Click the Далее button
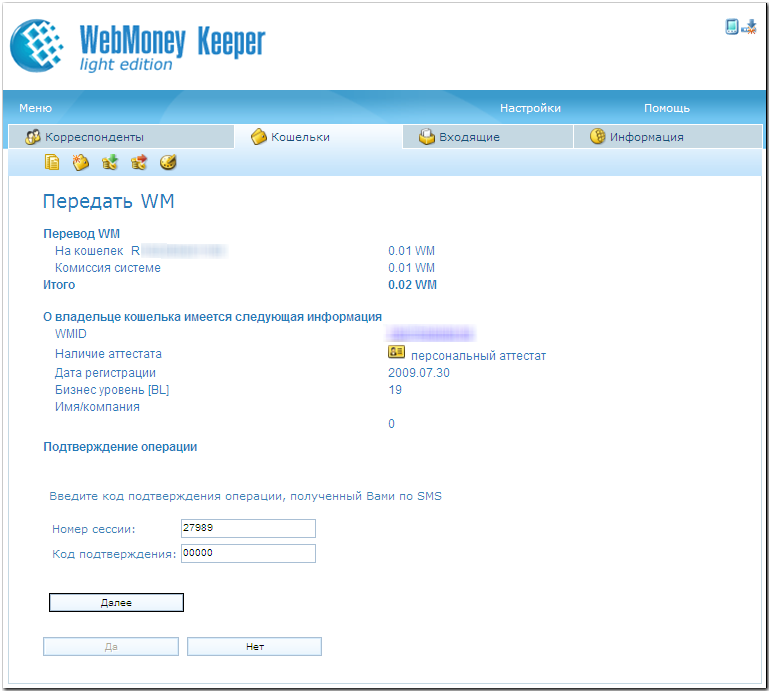 [116, 603]
